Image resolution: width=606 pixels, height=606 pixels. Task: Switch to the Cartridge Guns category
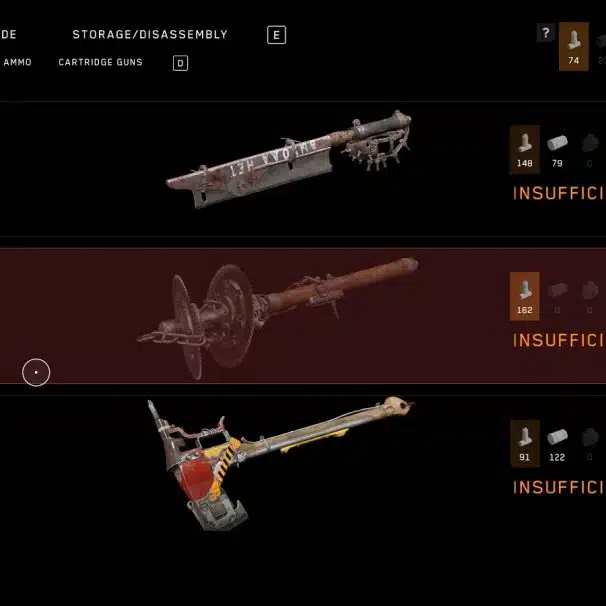(x=100, y=62)
